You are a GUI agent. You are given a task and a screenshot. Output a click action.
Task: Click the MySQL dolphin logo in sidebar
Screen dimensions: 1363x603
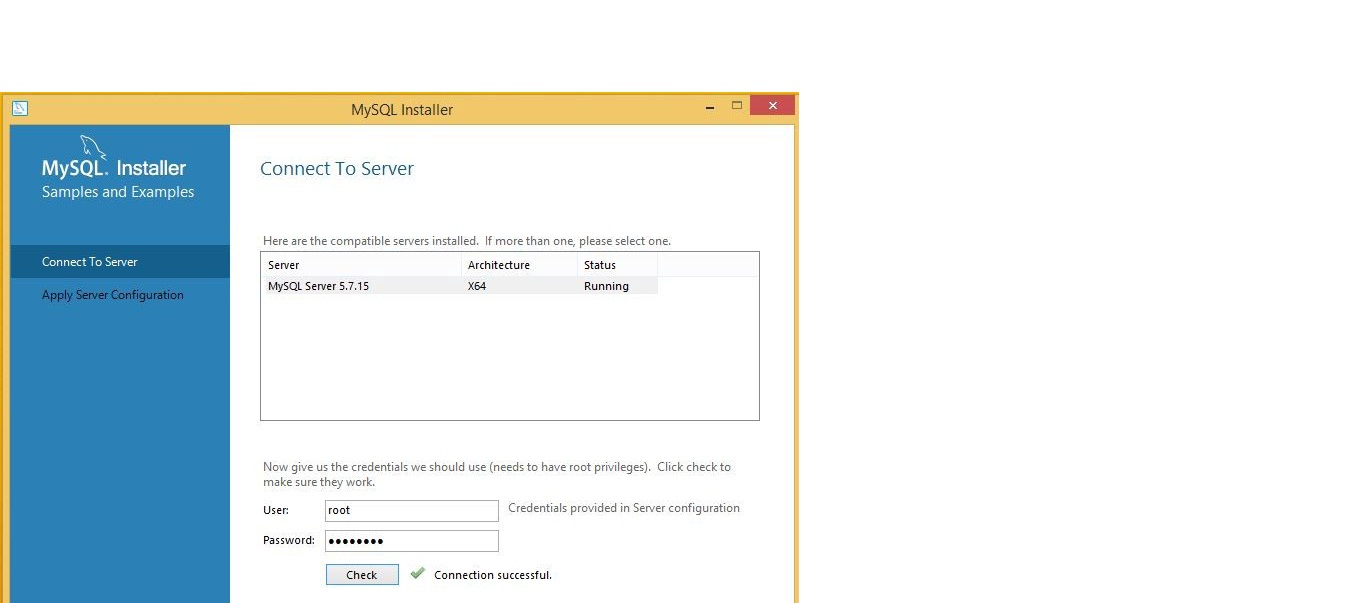(93, 147)
